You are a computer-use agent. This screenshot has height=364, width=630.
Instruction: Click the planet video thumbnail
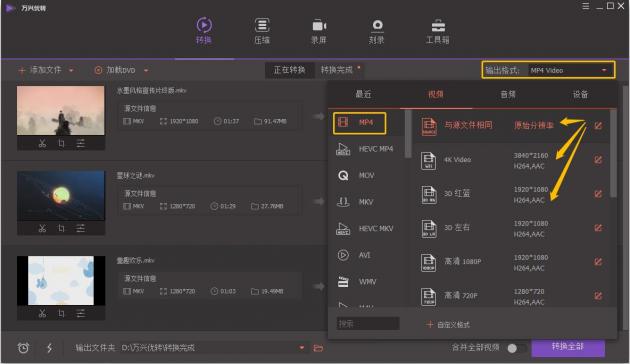(61, 196)
